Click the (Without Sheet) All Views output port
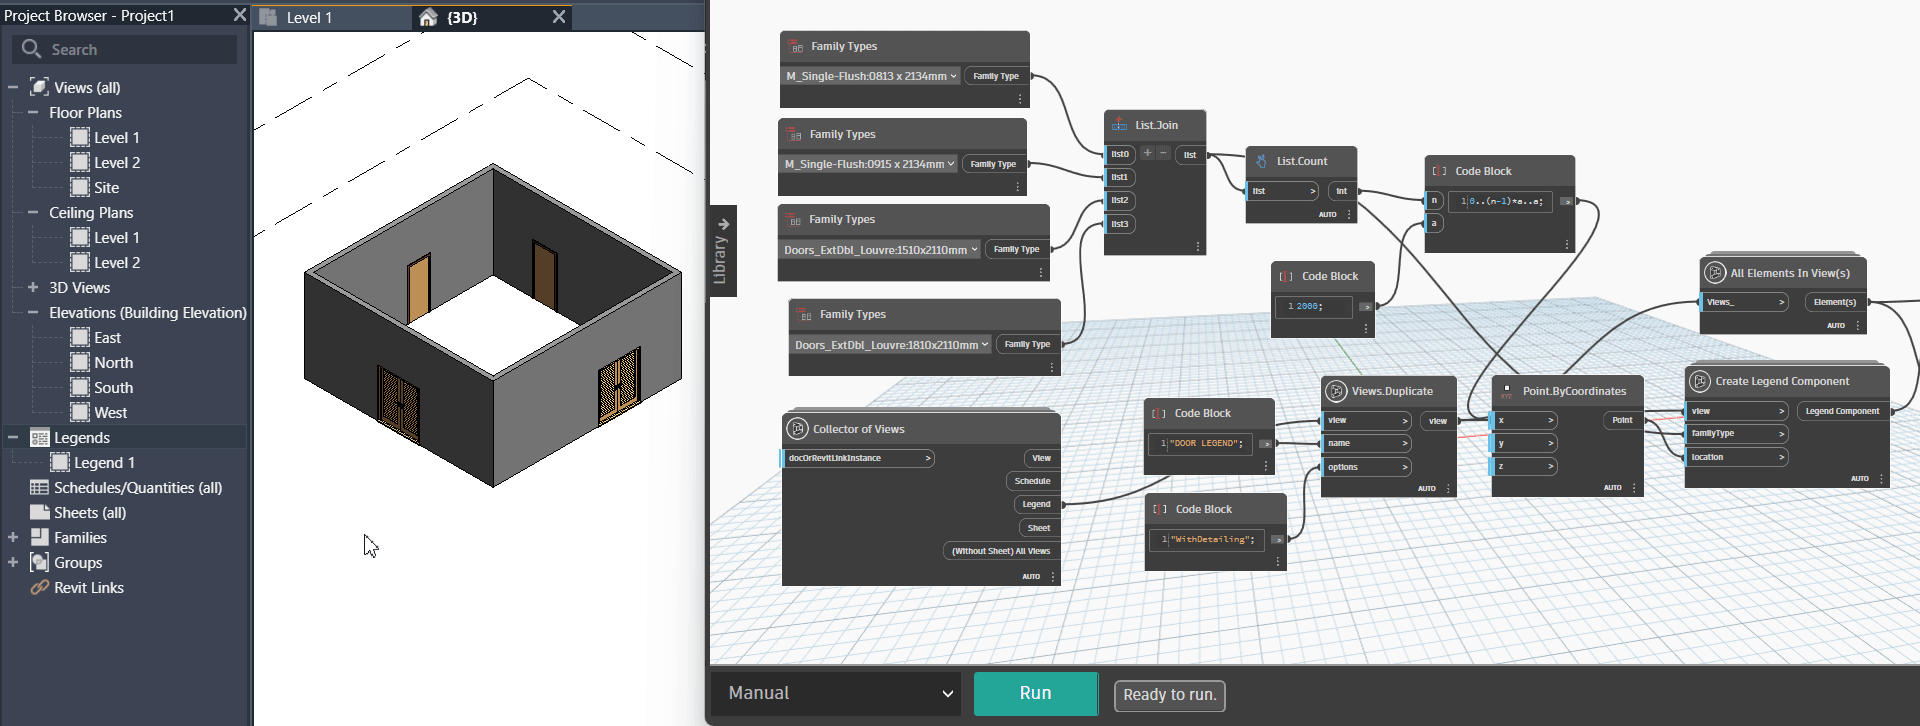Screen dimensions: 1920x726 [1000, 551]
